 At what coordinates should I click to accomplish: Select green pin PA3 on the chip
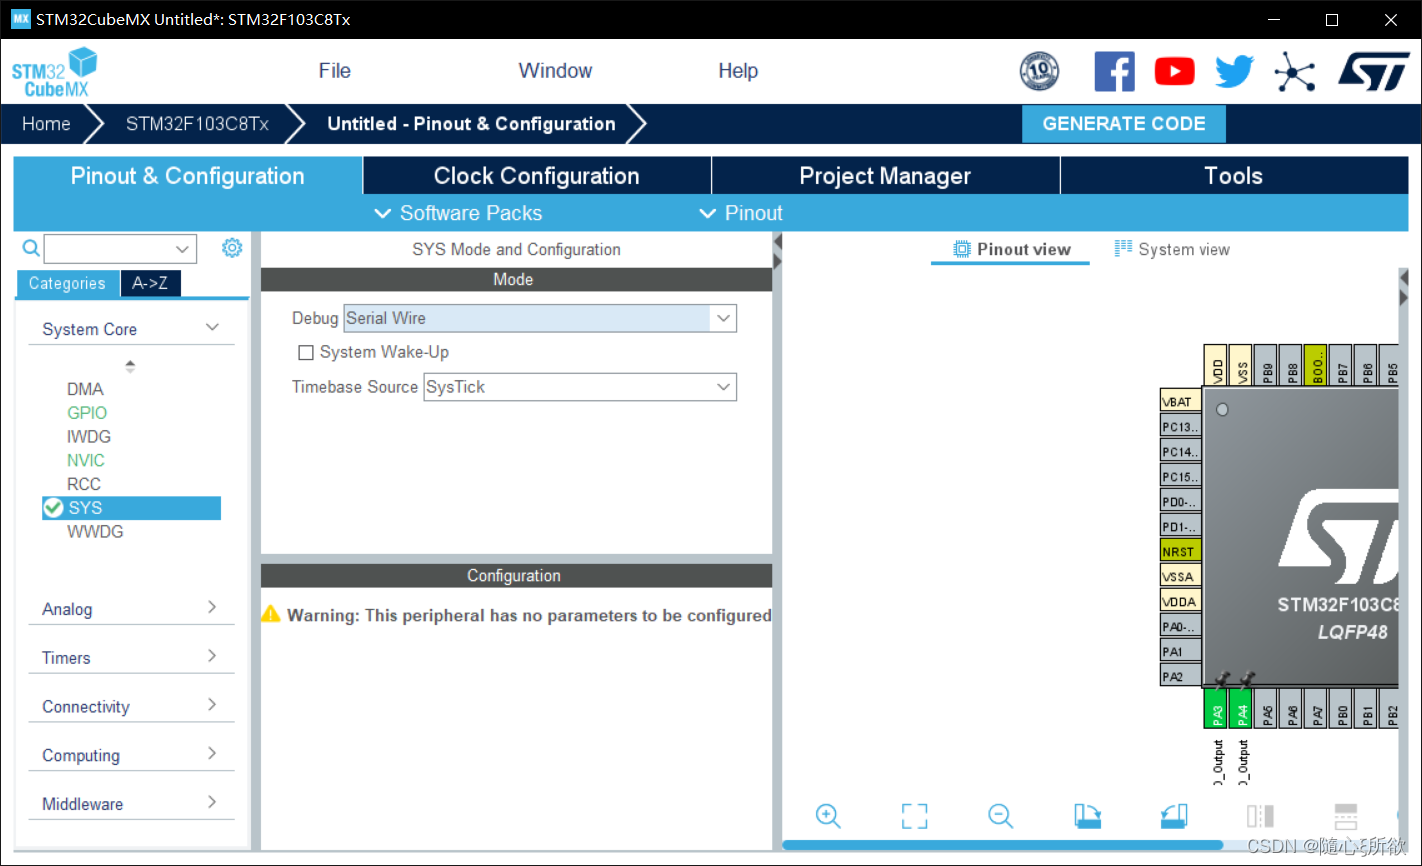[x=1216, y=709]
